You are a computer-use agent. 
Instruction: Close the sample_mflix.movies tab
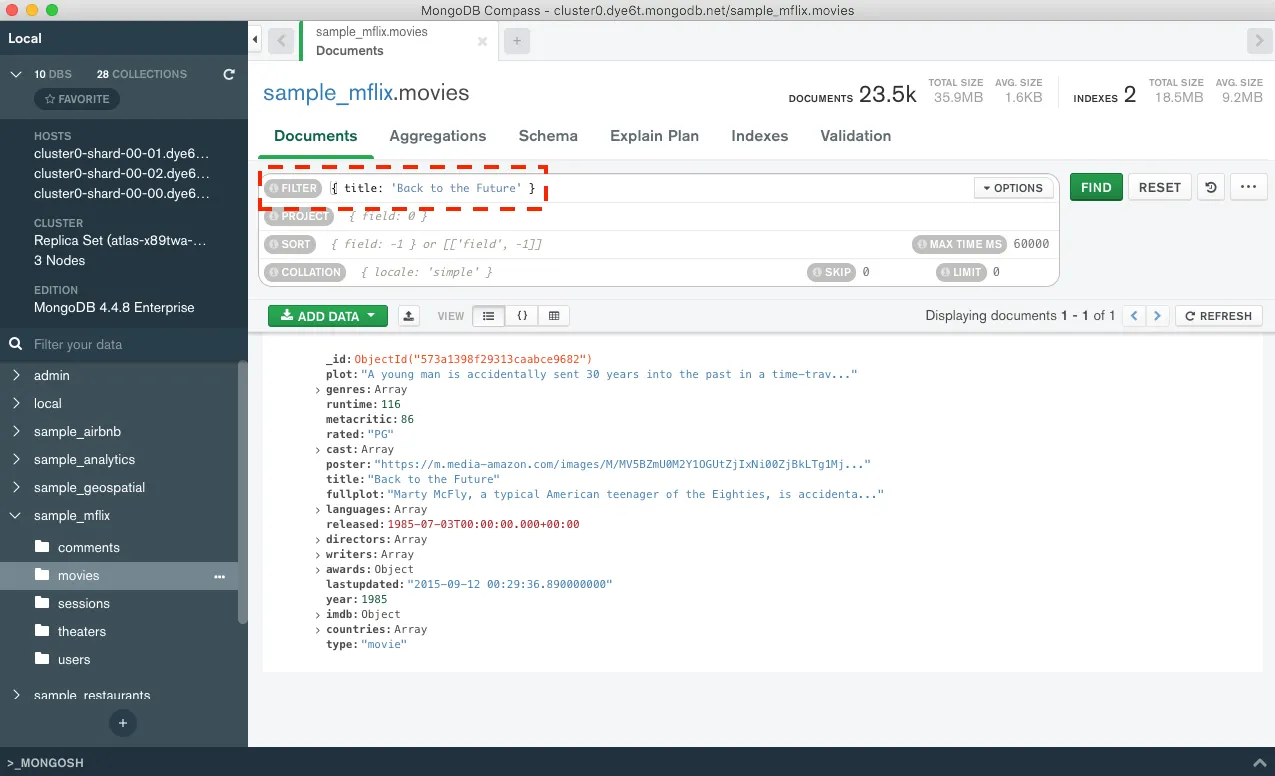pos(482,42)
